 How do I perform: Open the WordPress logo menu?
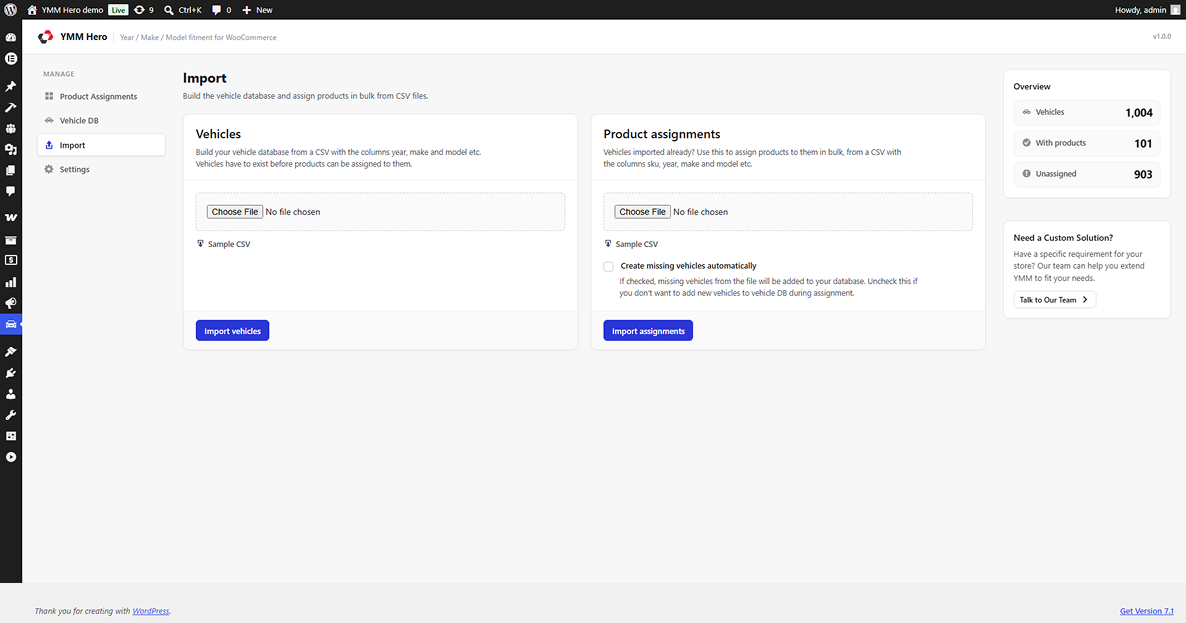click(11, 10)
